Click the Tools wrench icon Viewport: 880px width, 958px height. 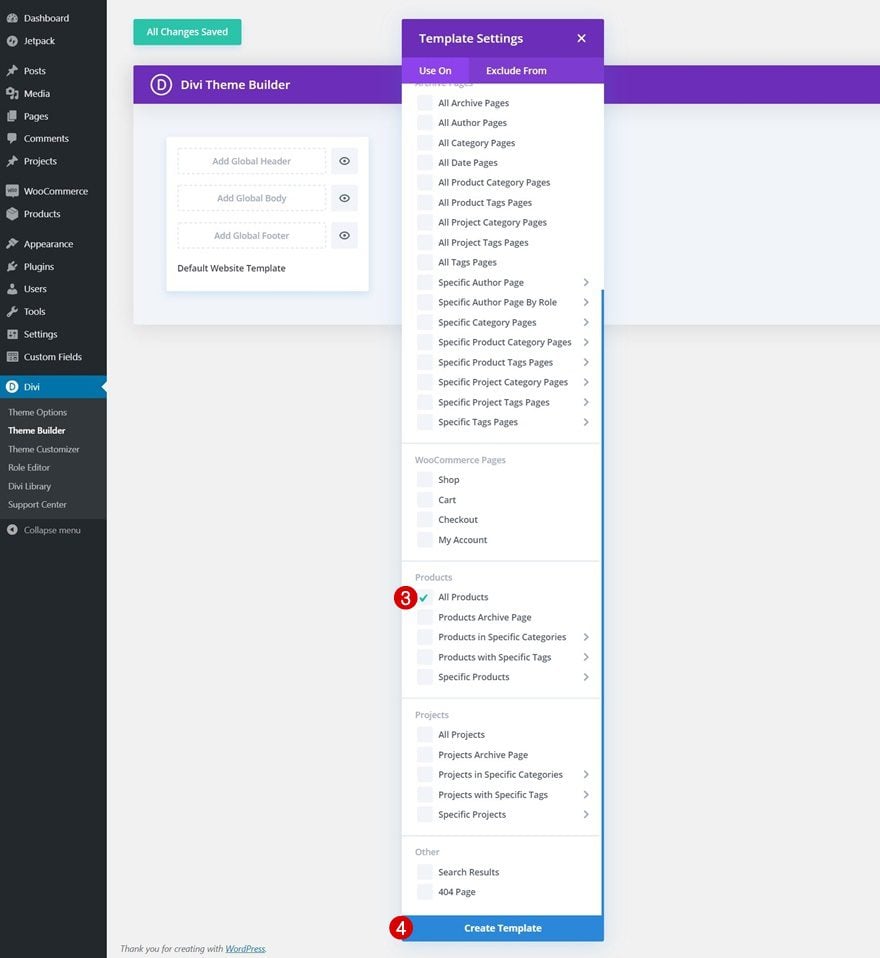click(12, 312)
